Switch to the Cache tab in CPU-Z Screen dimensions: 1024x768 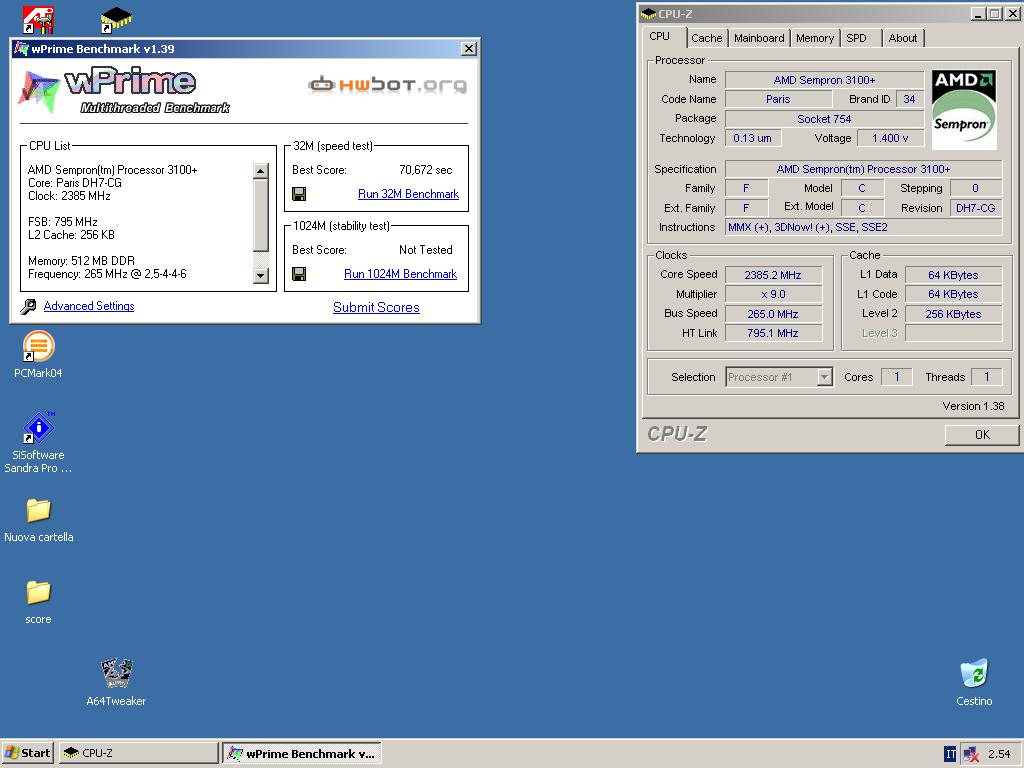(x=707, y=38)
